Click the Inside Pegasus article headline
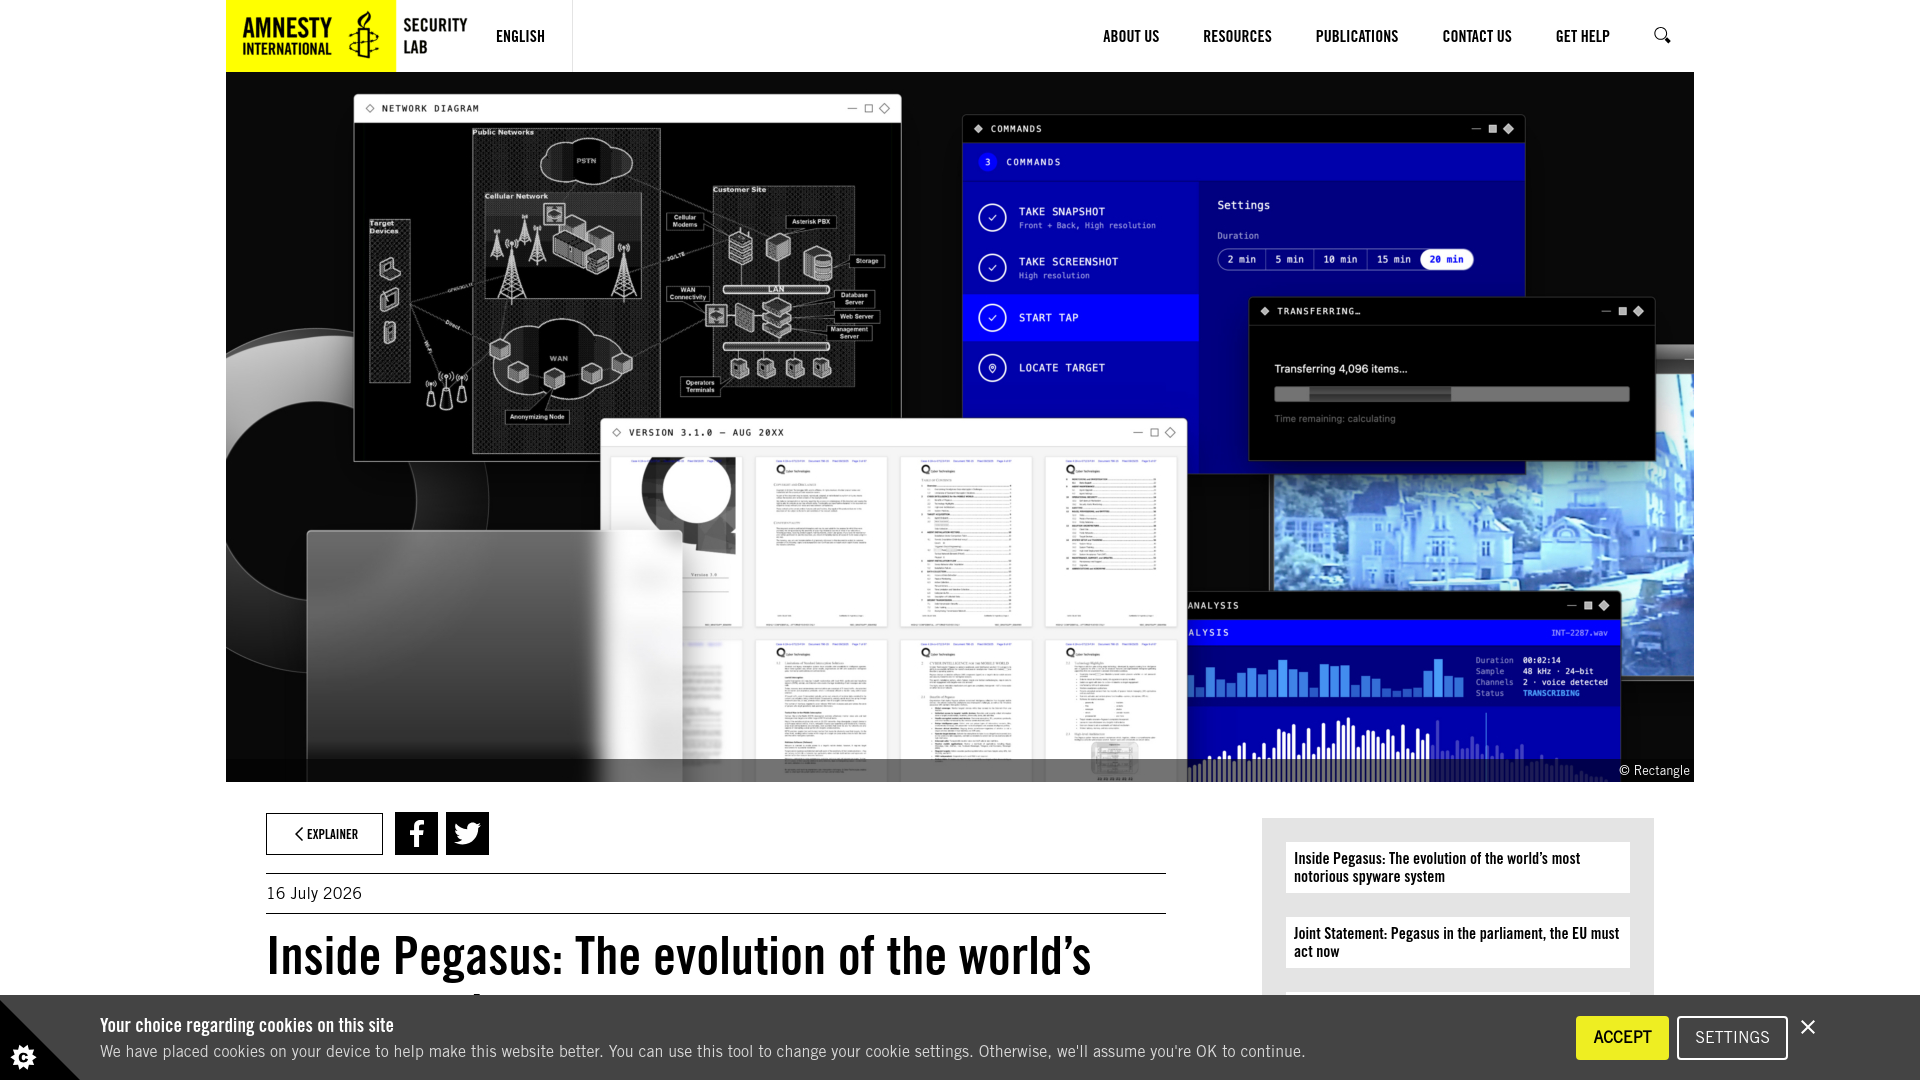The height and width of the screenshot is (1080, 1920). 679,956
